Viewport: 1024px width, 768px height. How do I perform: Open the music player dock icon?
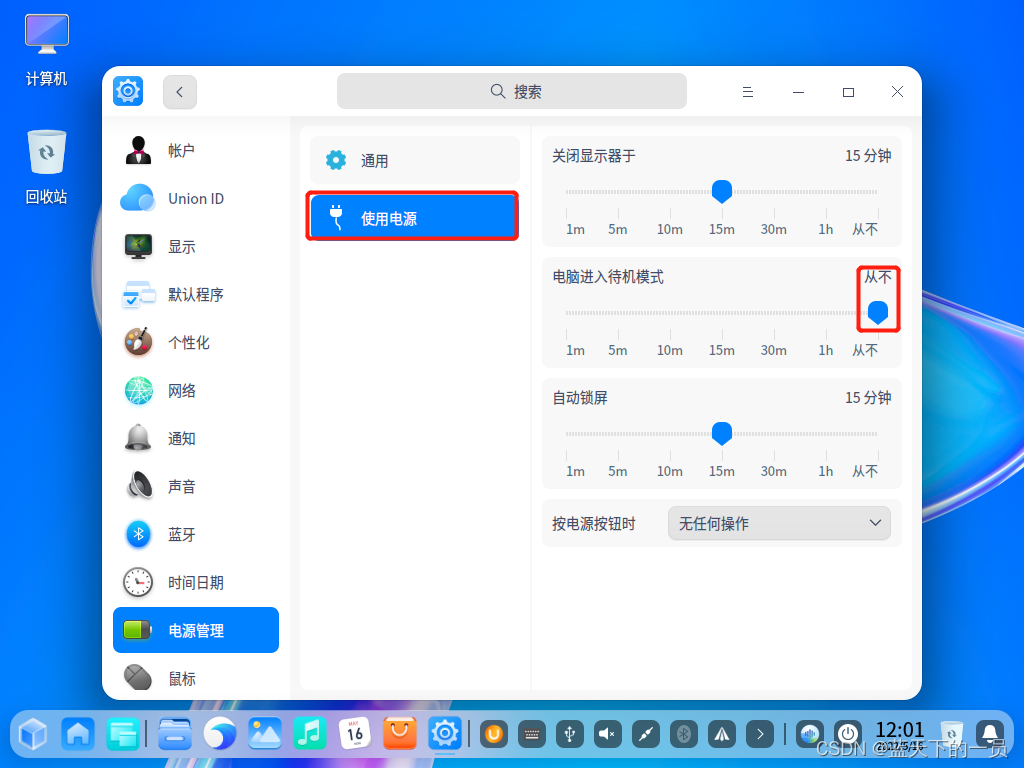(310, 734)
